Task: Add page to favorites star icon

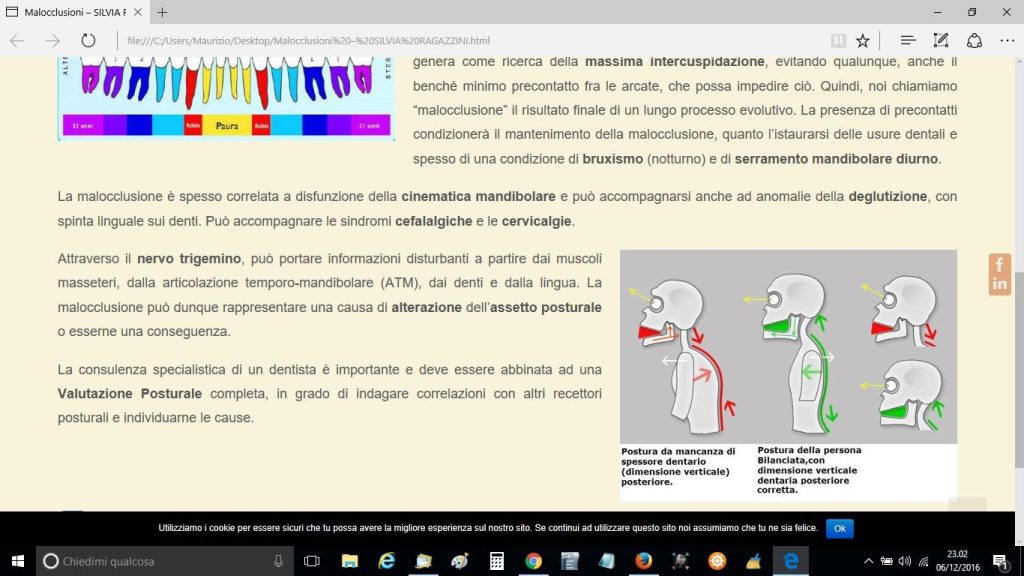Action: 862,41
